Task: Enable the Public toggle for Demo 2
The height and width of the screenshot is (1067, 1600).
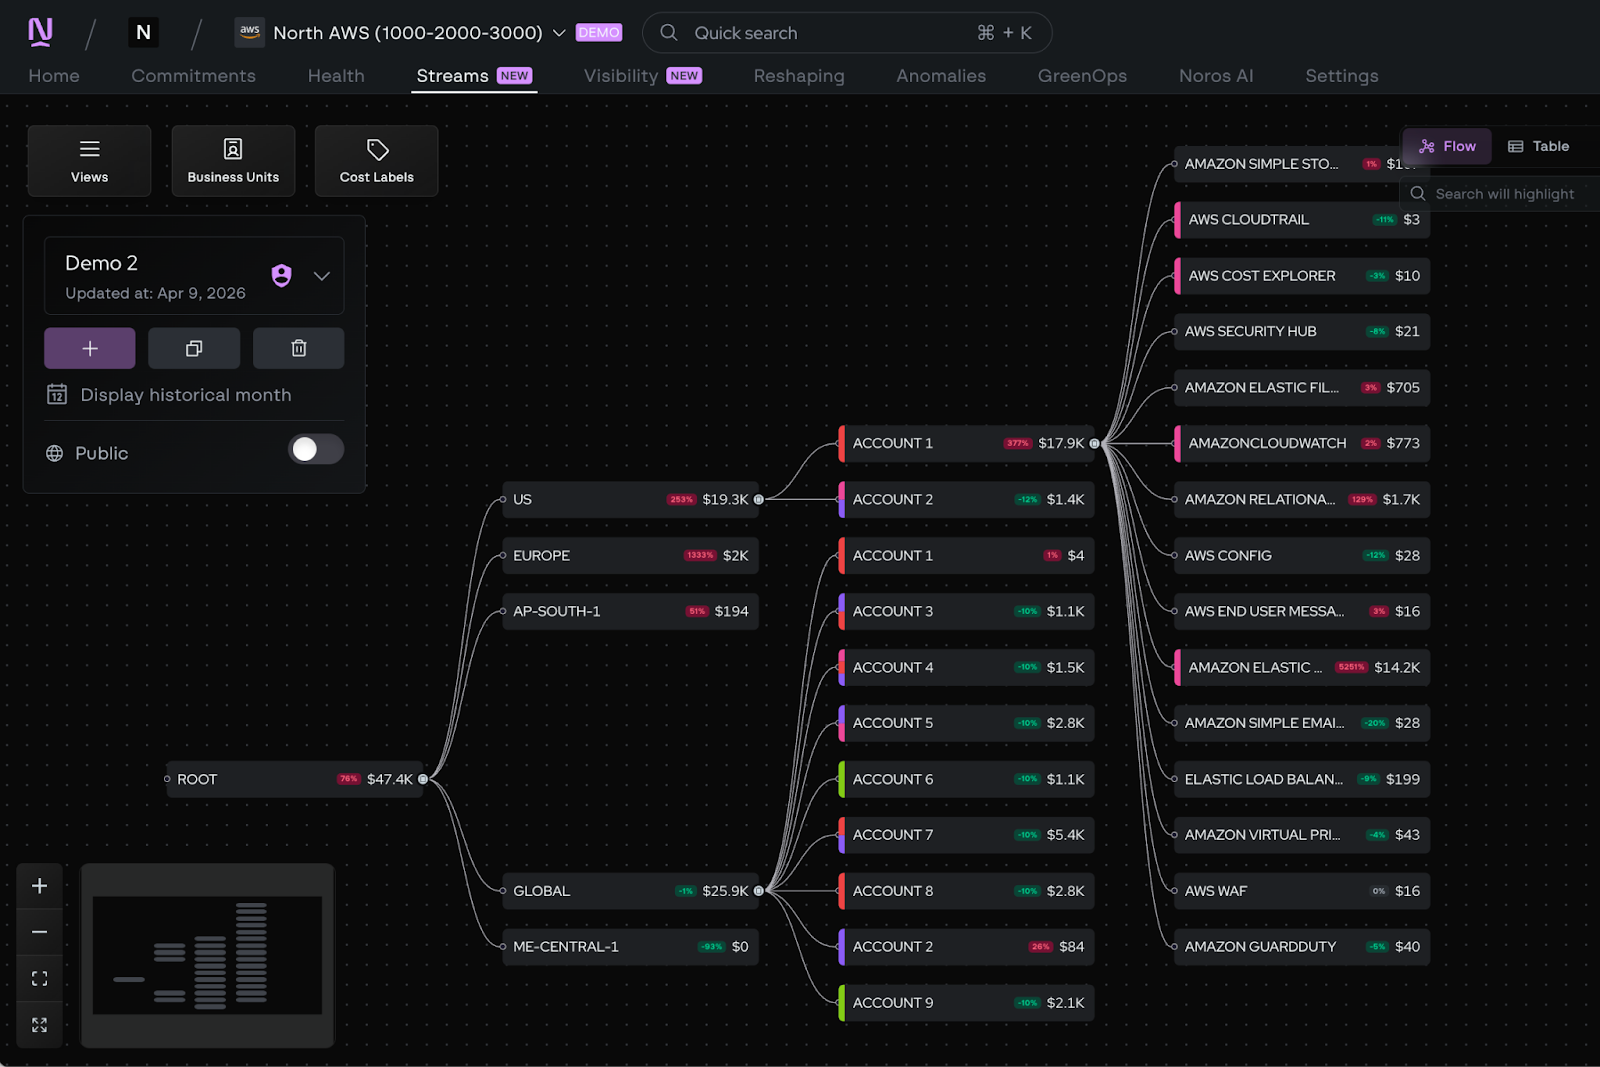Action: point(316,450)
